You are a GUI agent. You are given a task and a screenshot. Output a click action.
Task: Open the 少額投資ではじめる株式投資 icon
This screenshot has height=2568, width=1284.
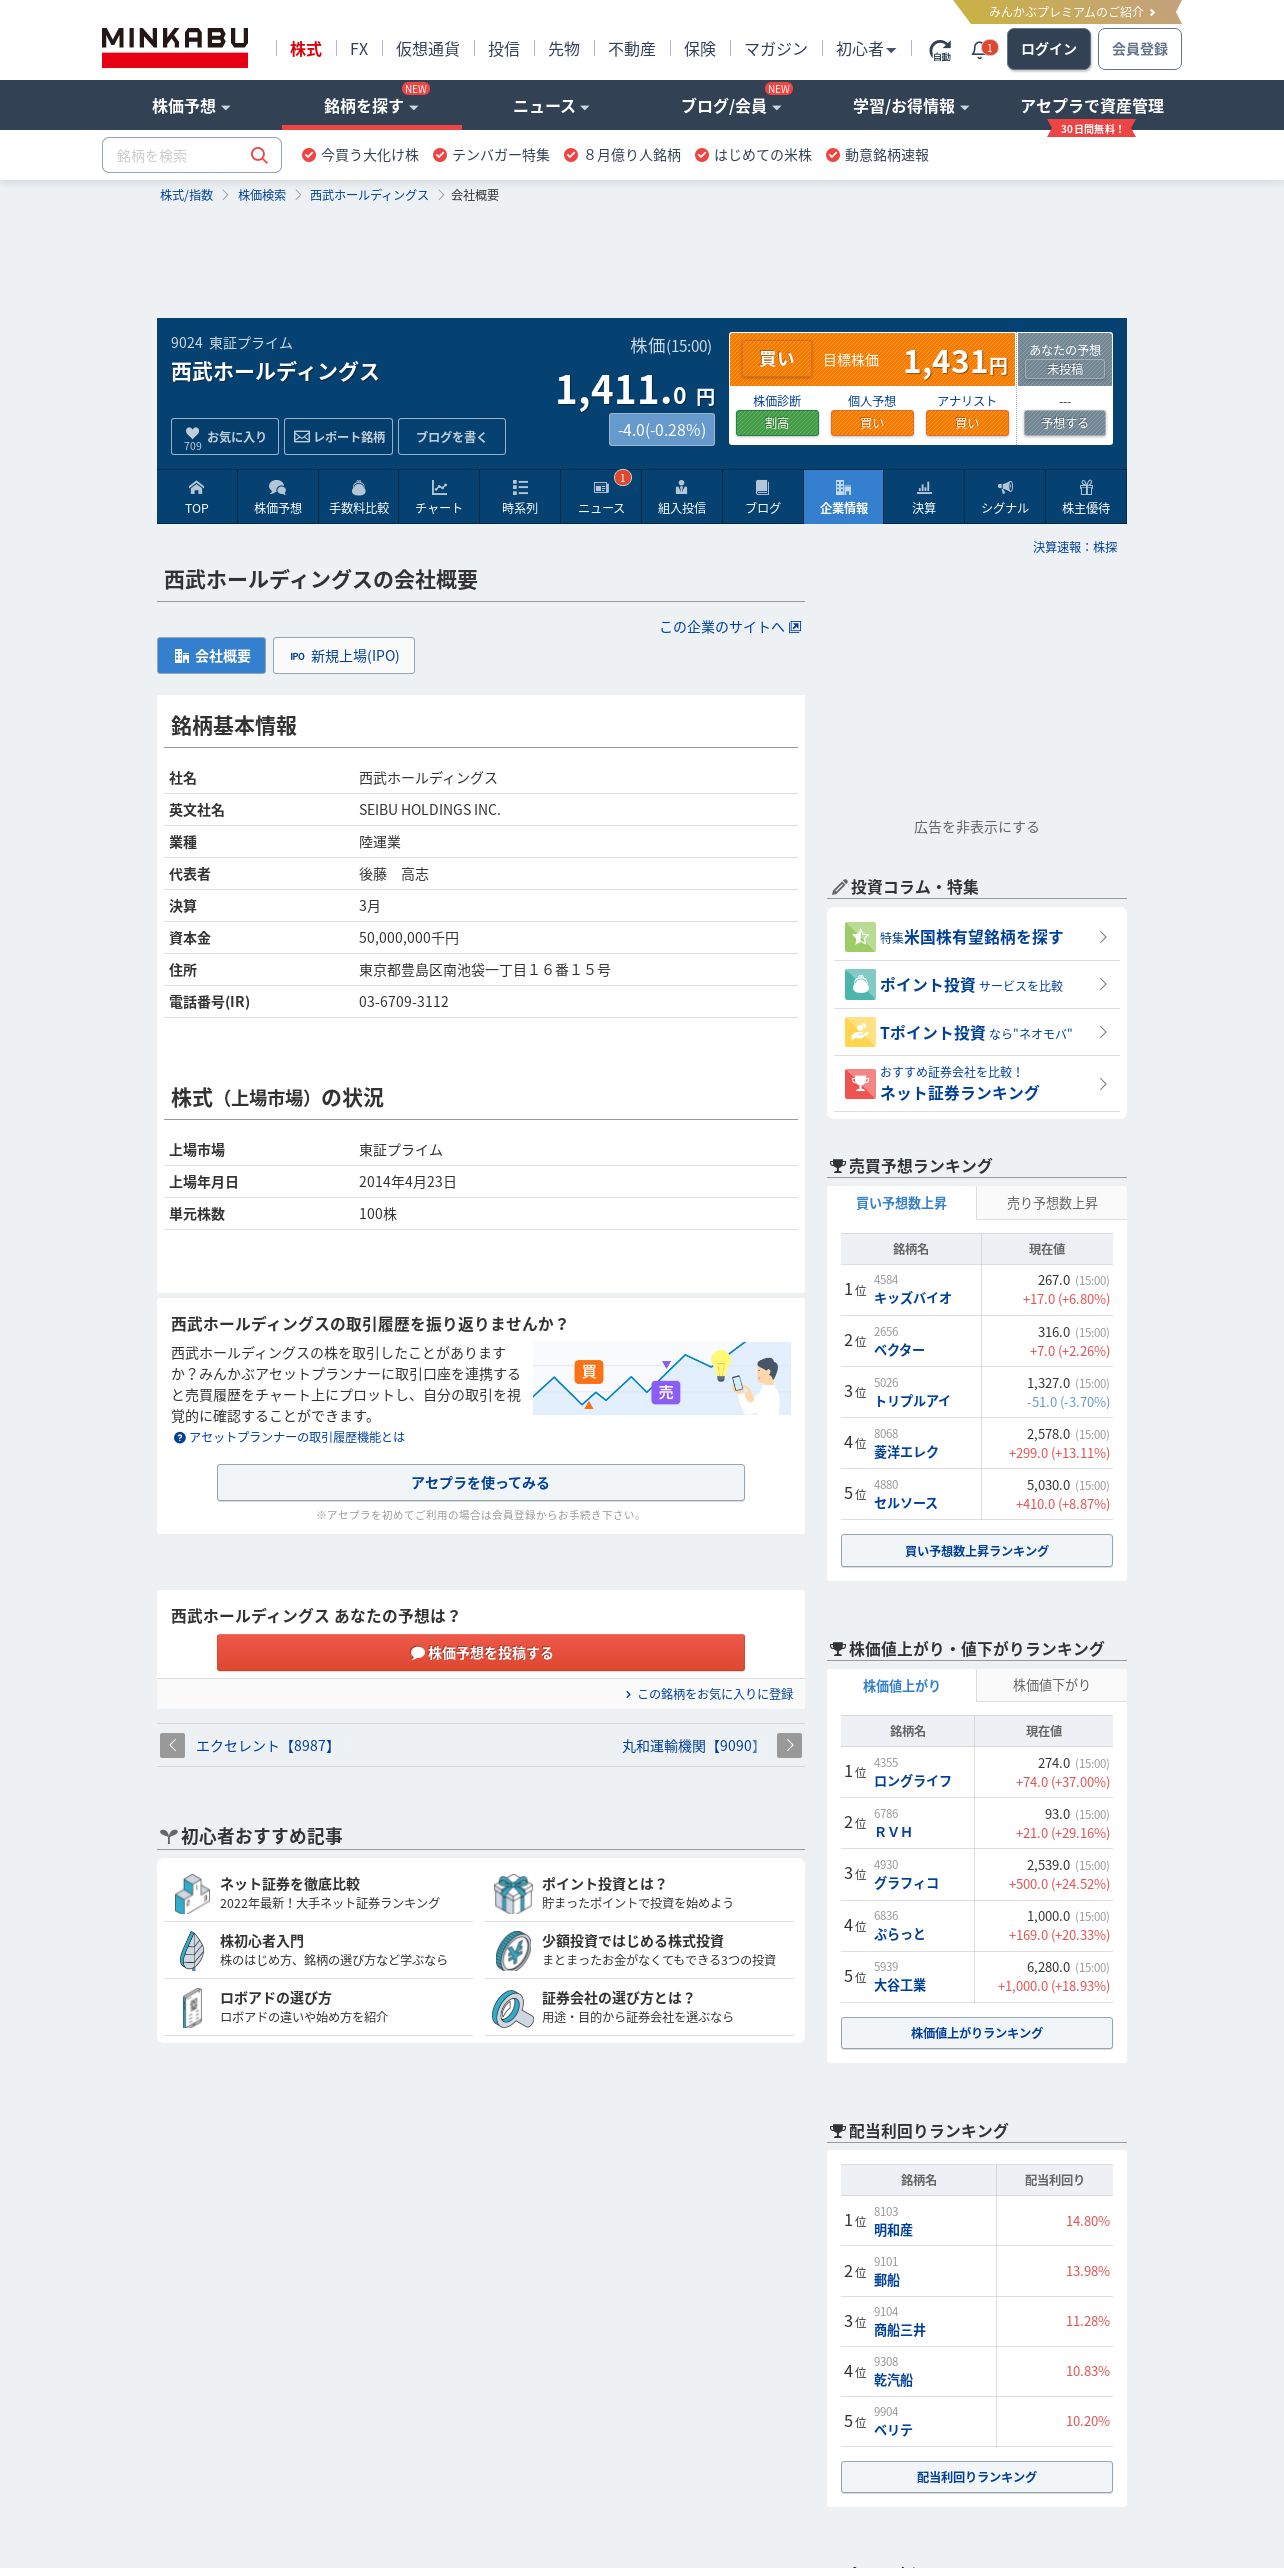pyautogui.click(x=513, y=1950)
